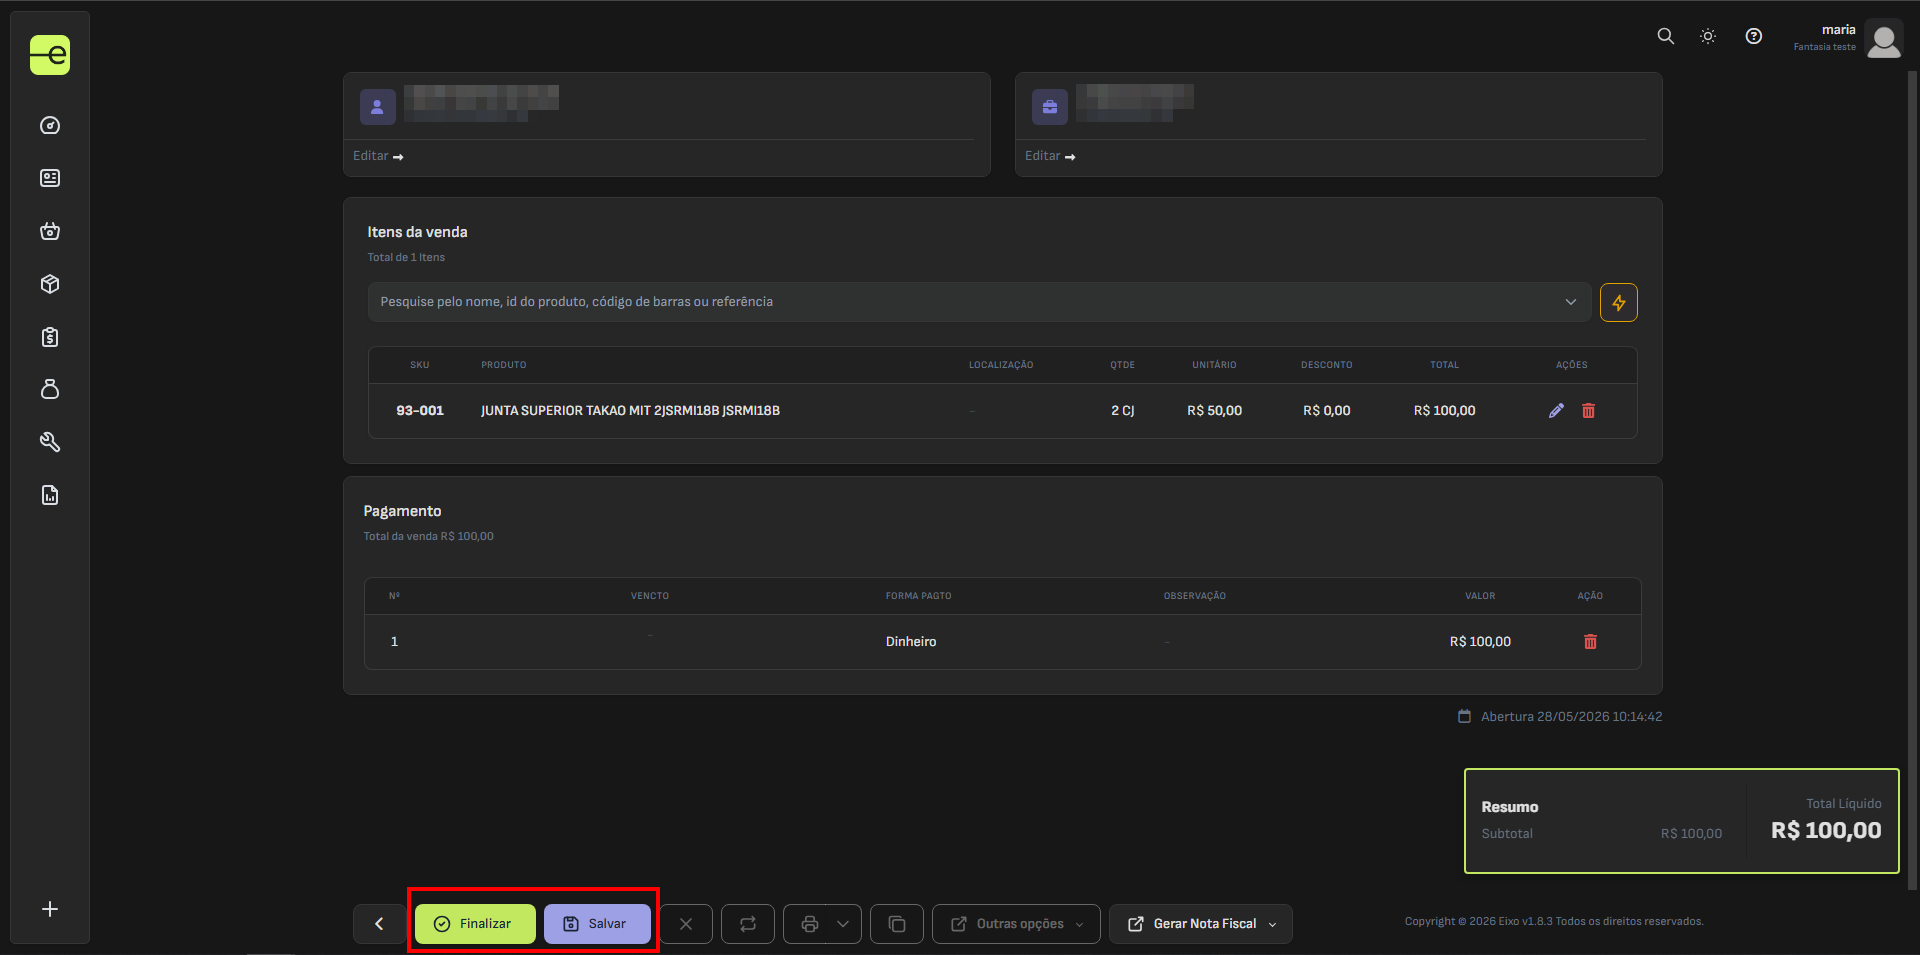
Task: Click the plus icon at the sidebar bottom
Action: point(50,909)
